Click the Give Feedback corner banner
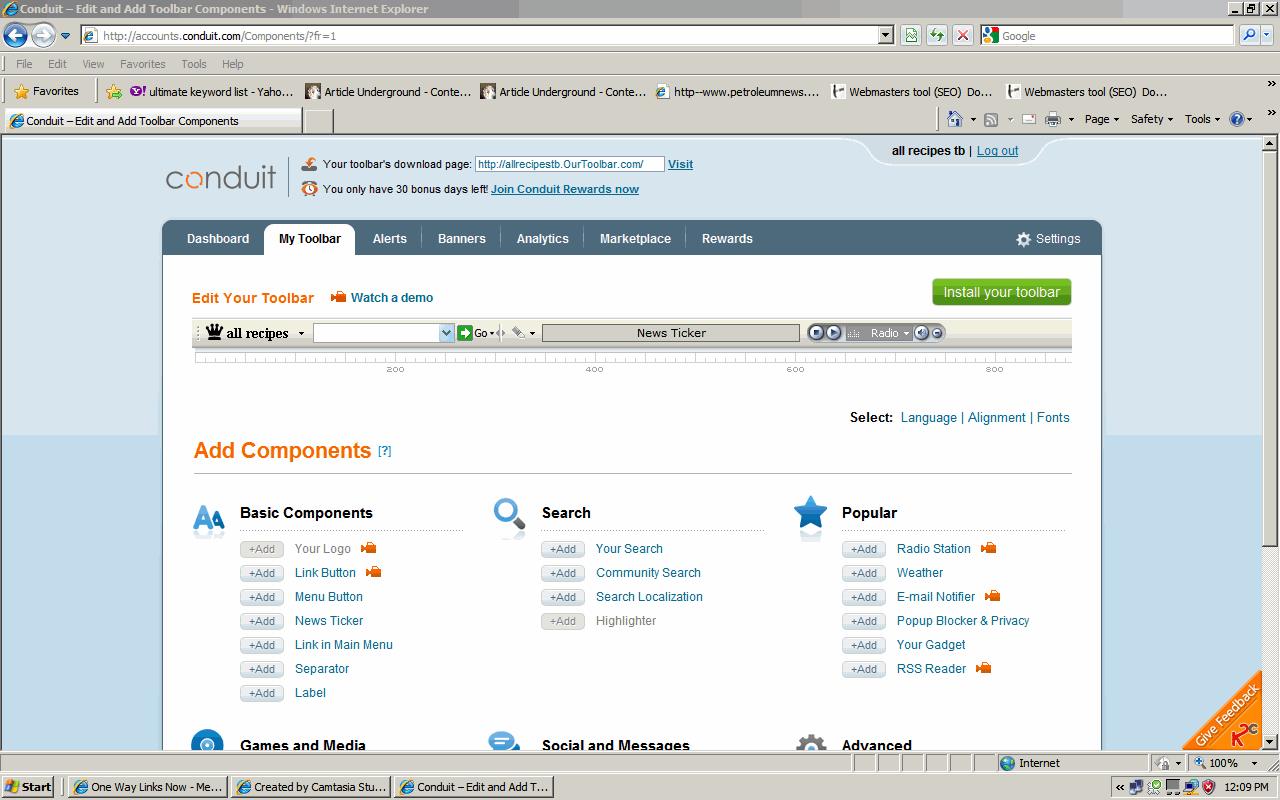1280x800 pixels. [x=1228, y=713]
